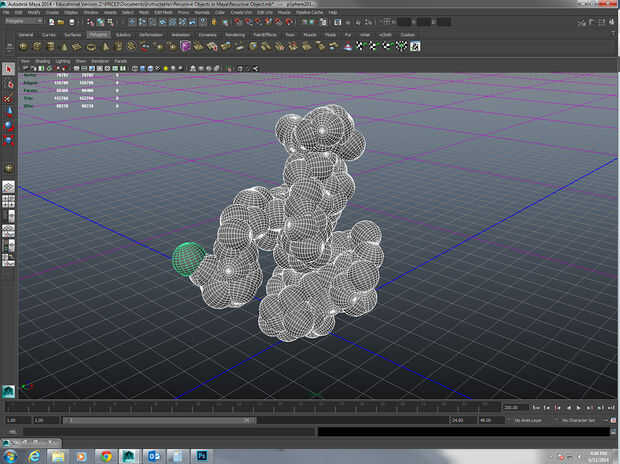
Task: Switch to the Rendering shelf tab
Action: pos(235,34)
